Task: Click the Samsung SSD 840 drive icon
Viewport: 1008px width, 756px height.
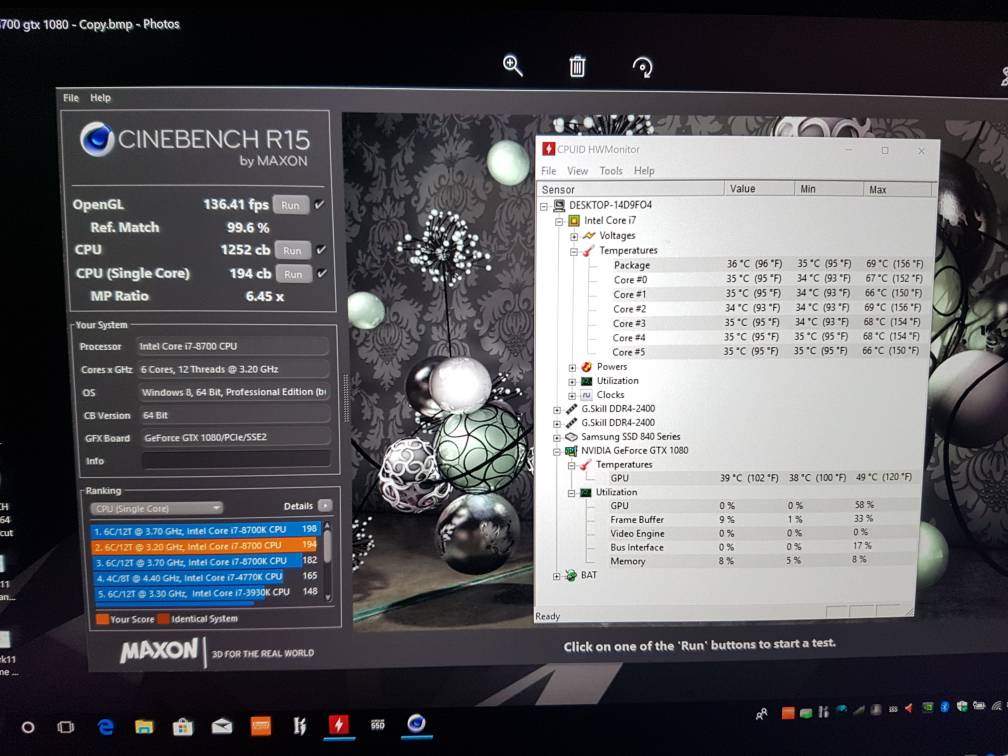Action: click(571, 436)
